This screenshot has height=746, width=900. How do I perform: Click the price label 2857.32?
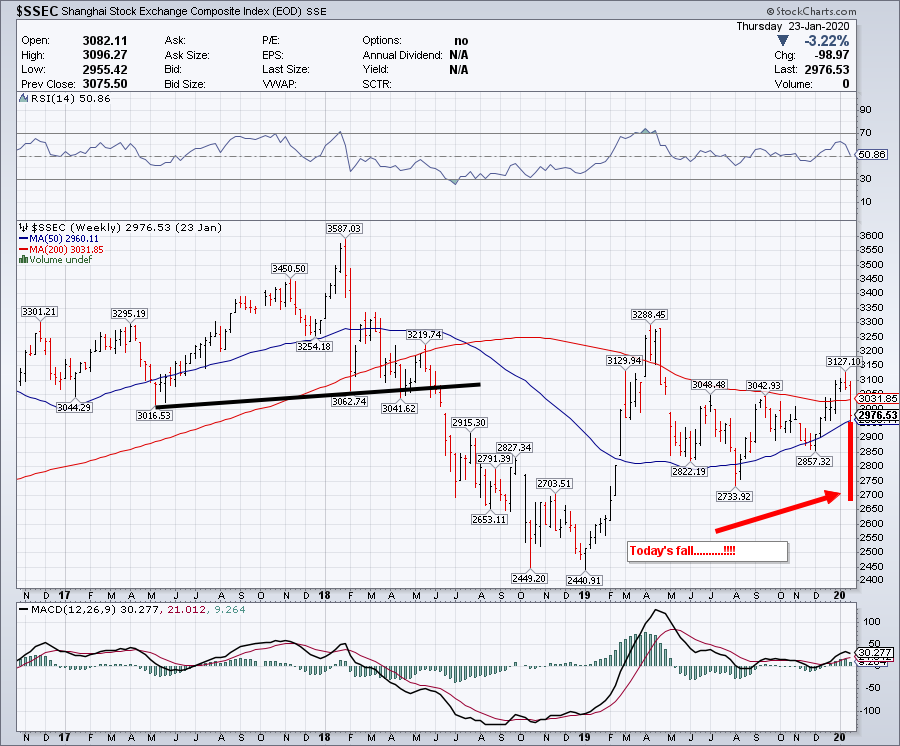[x=814, y=461]
